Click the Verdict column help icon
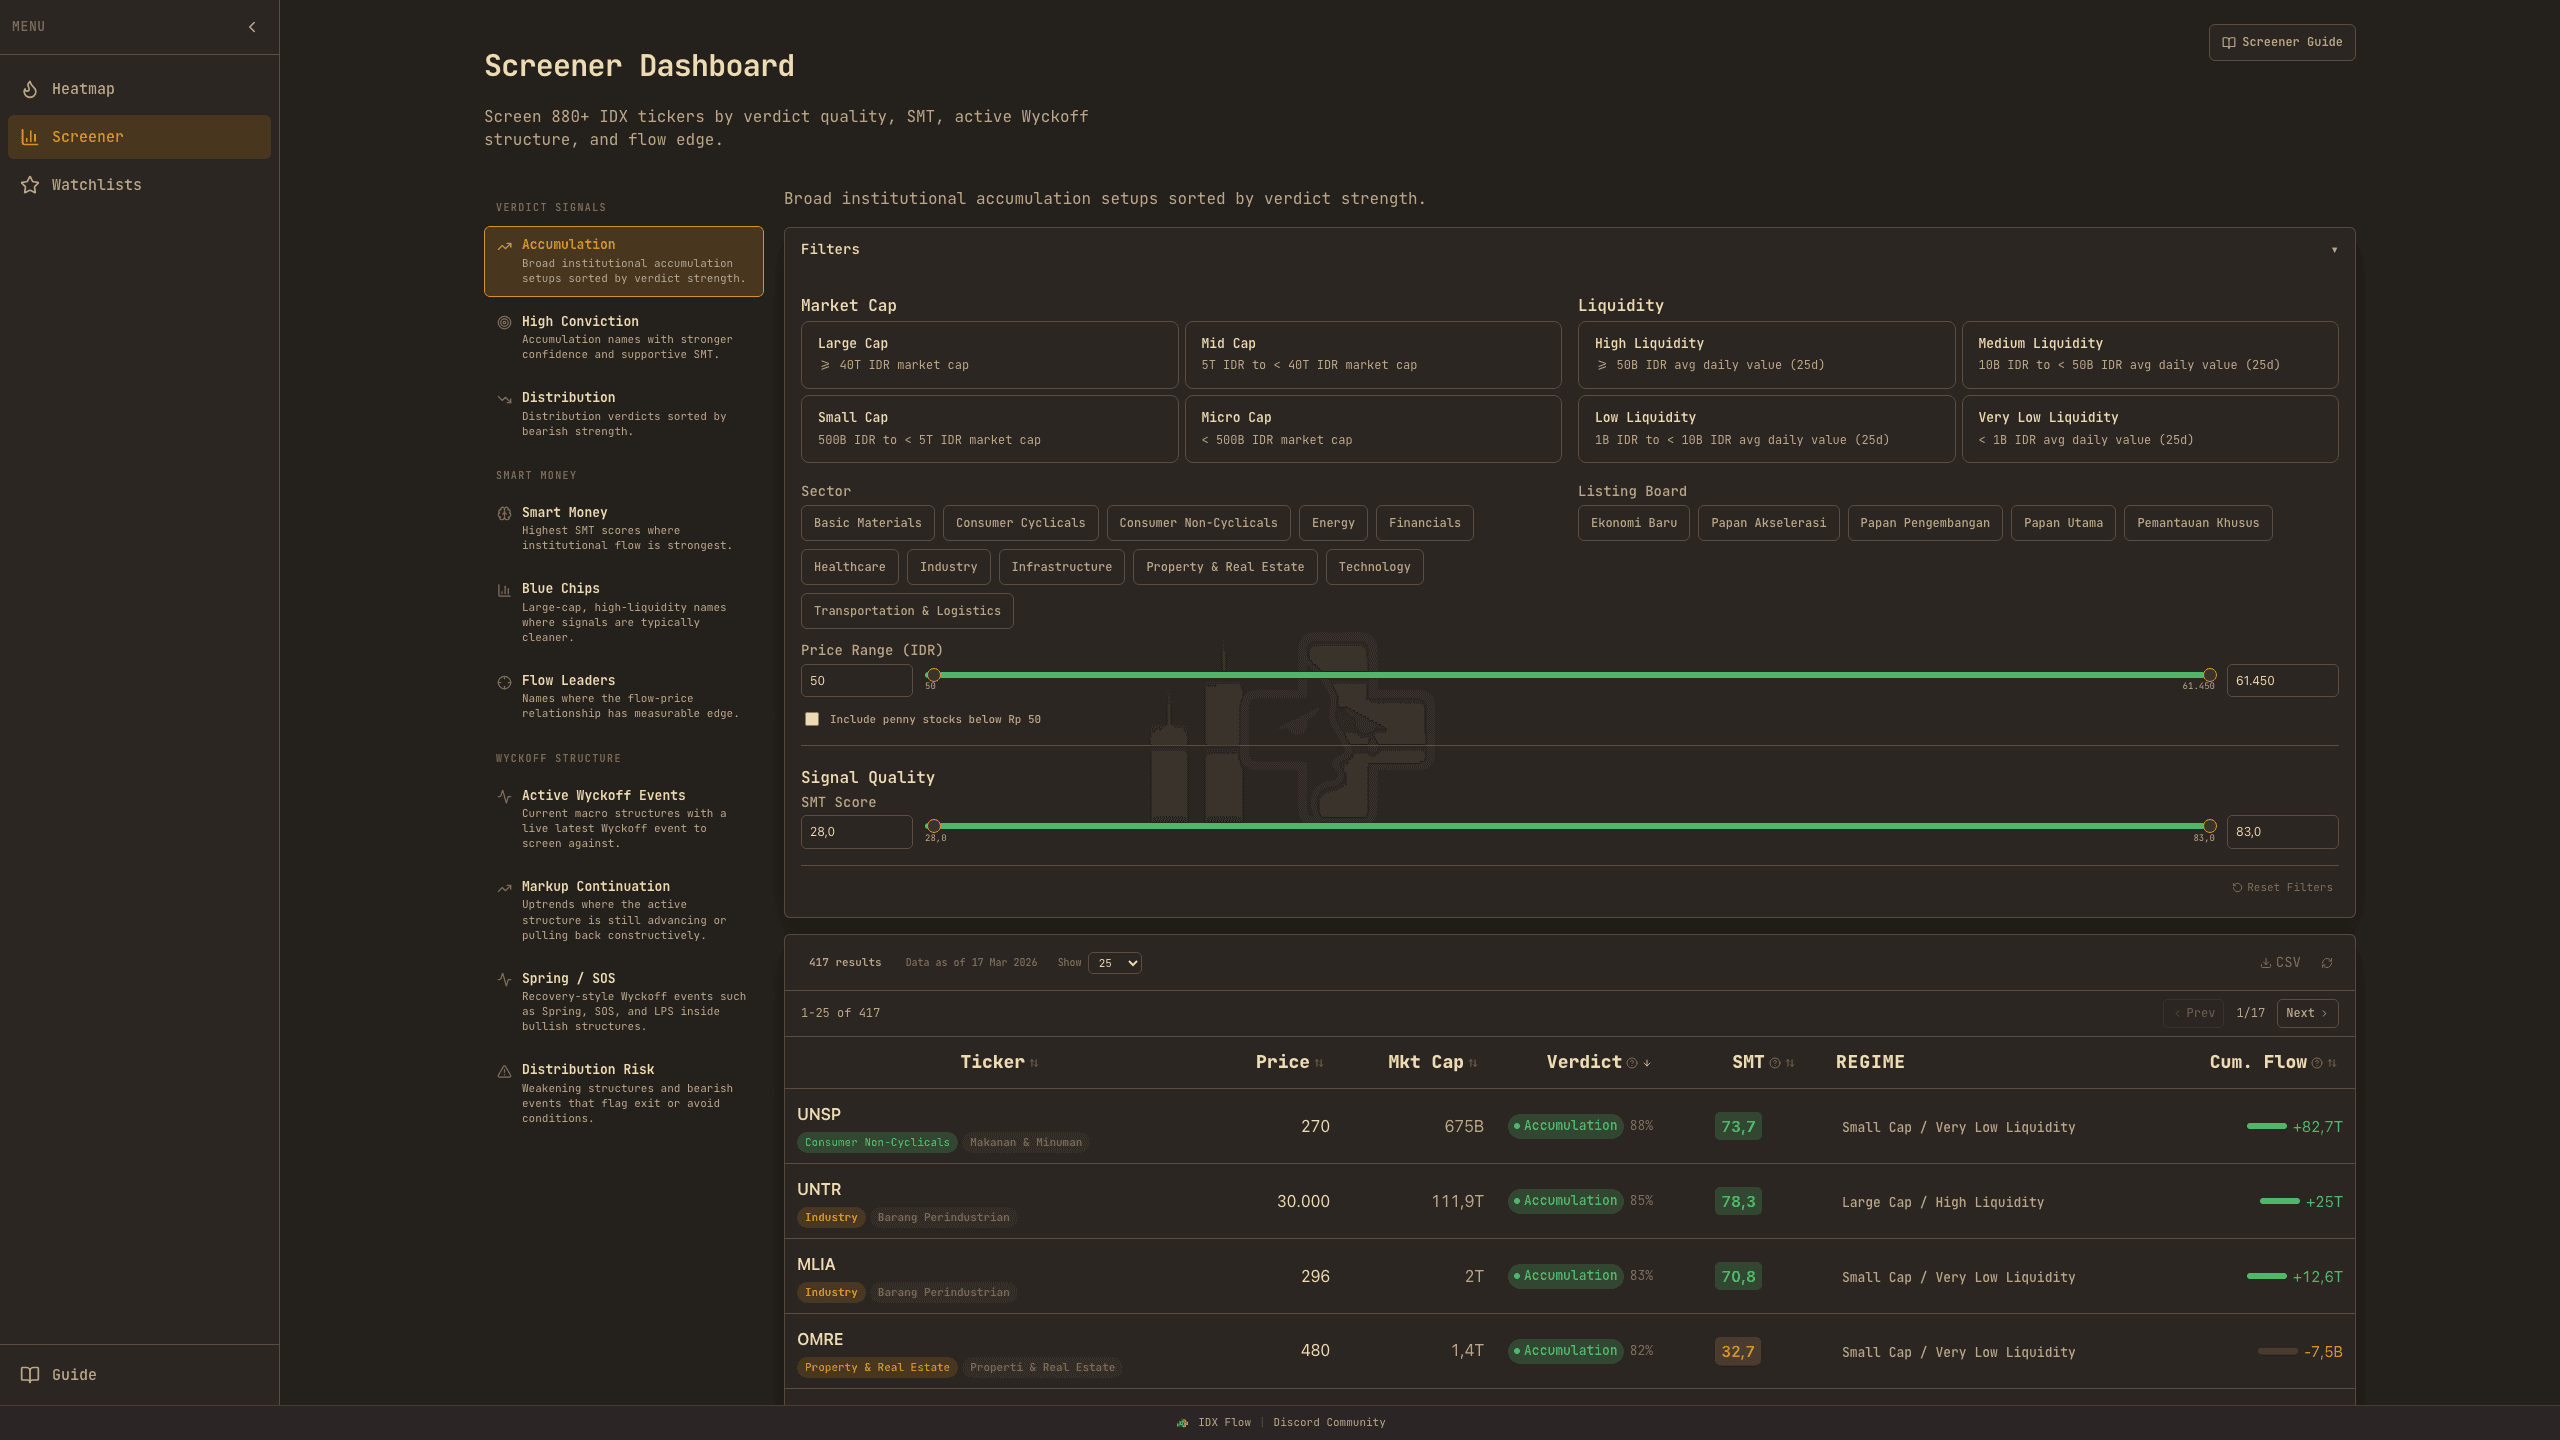 (1632, 1063)
